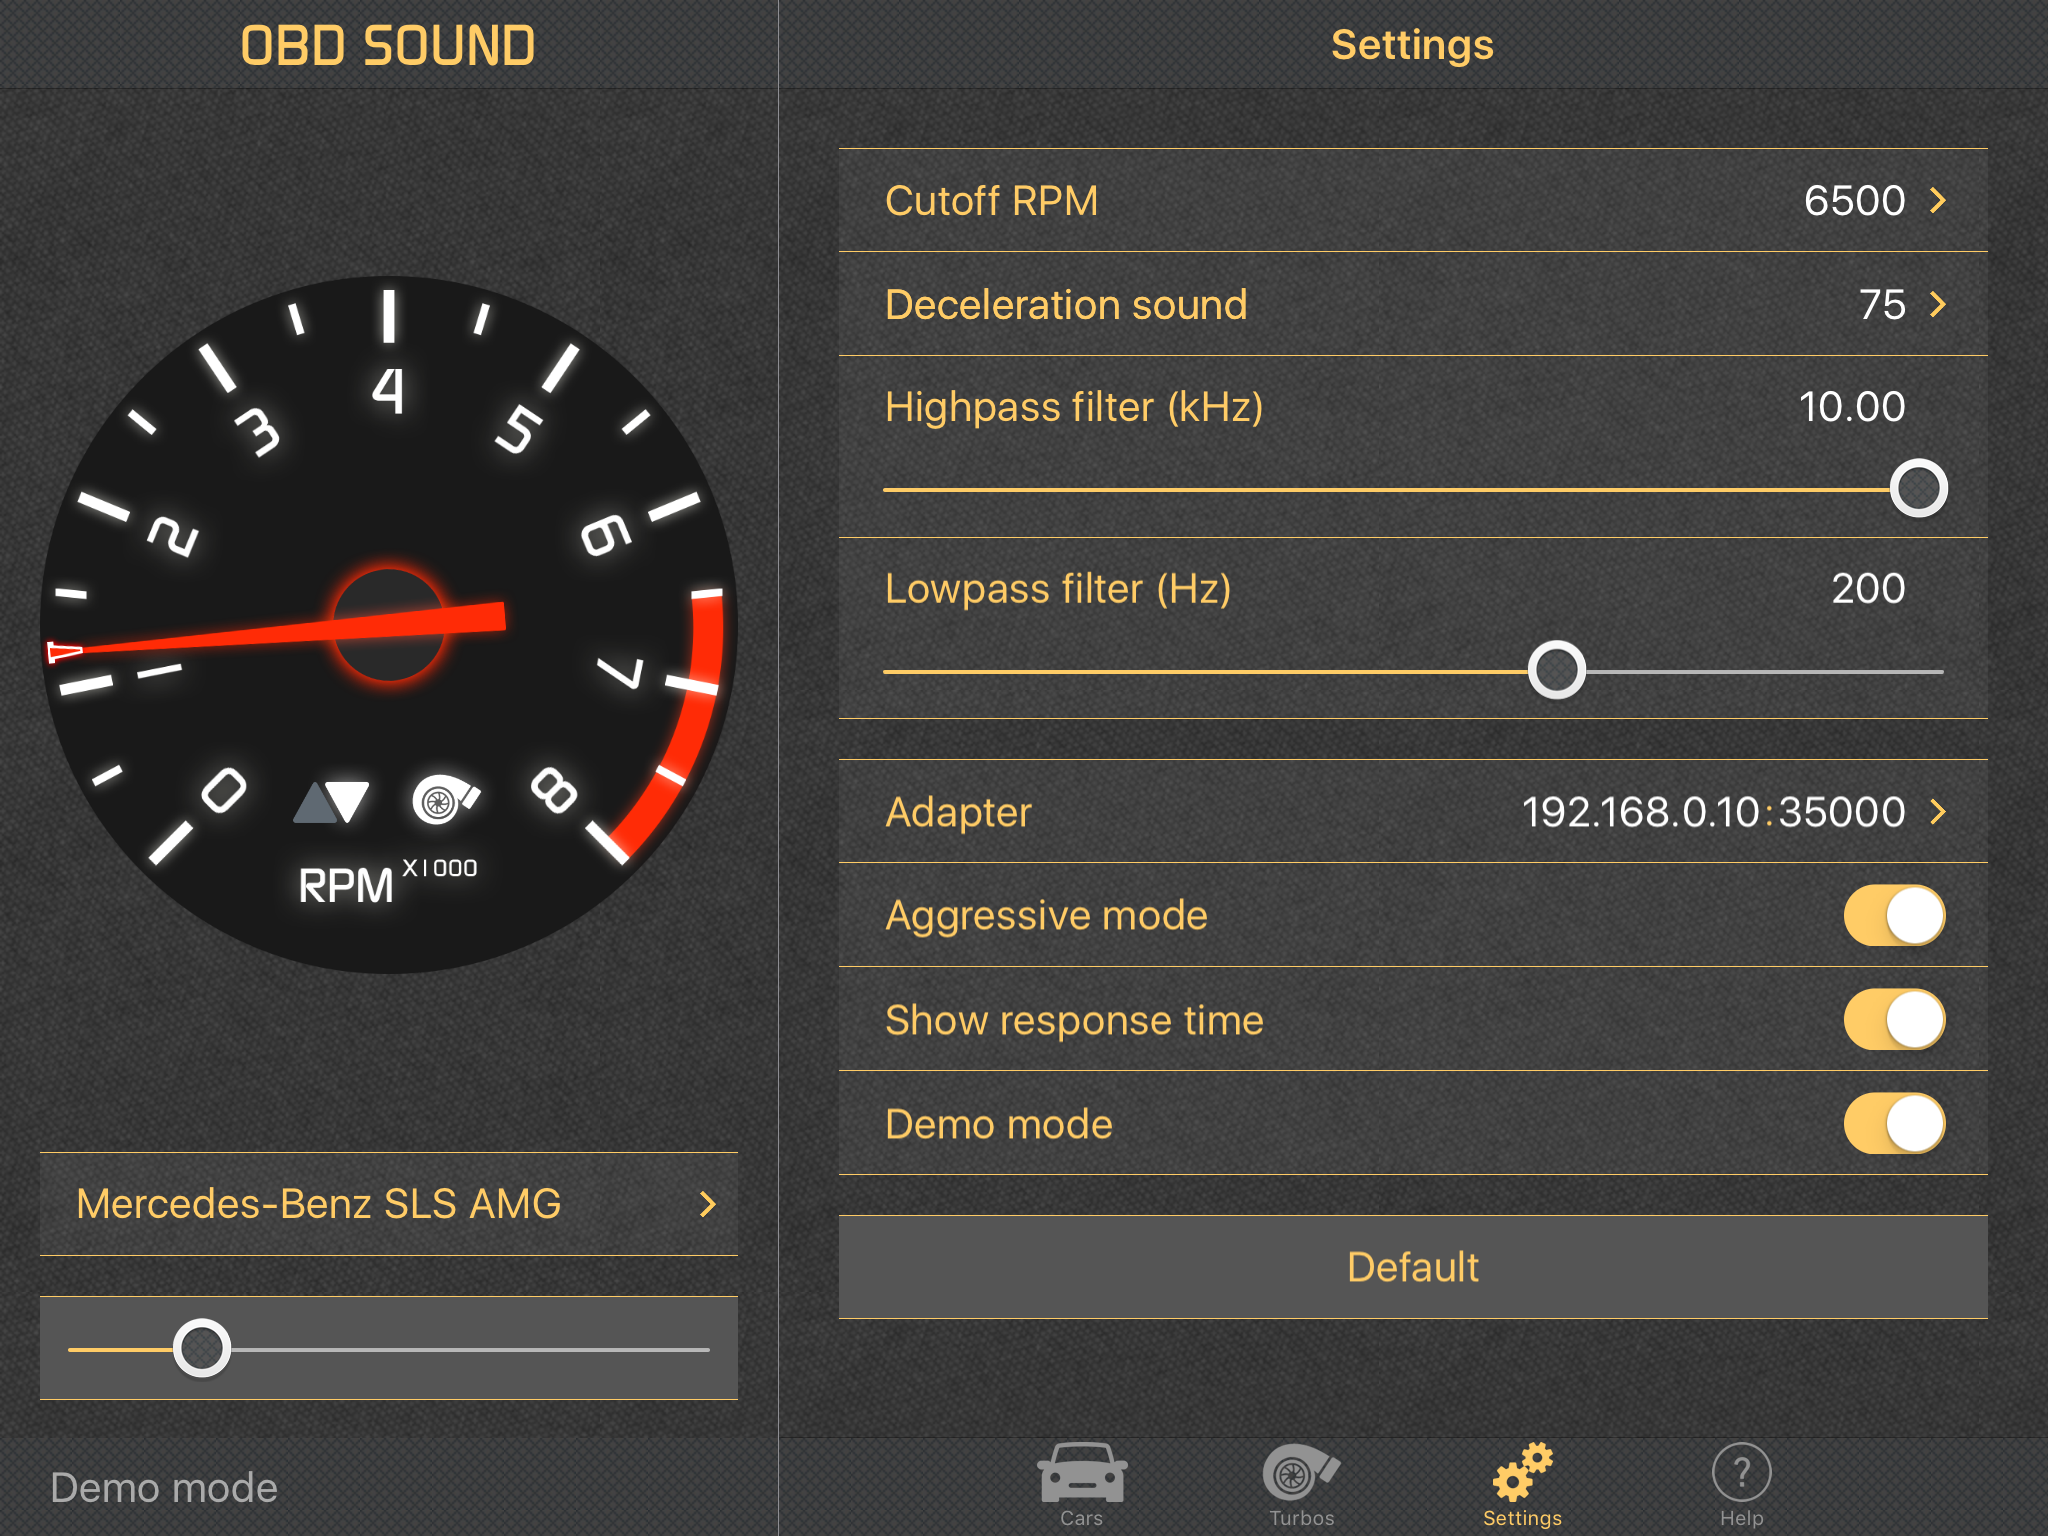Tap the Settings gears icon

[1522, 1472]
